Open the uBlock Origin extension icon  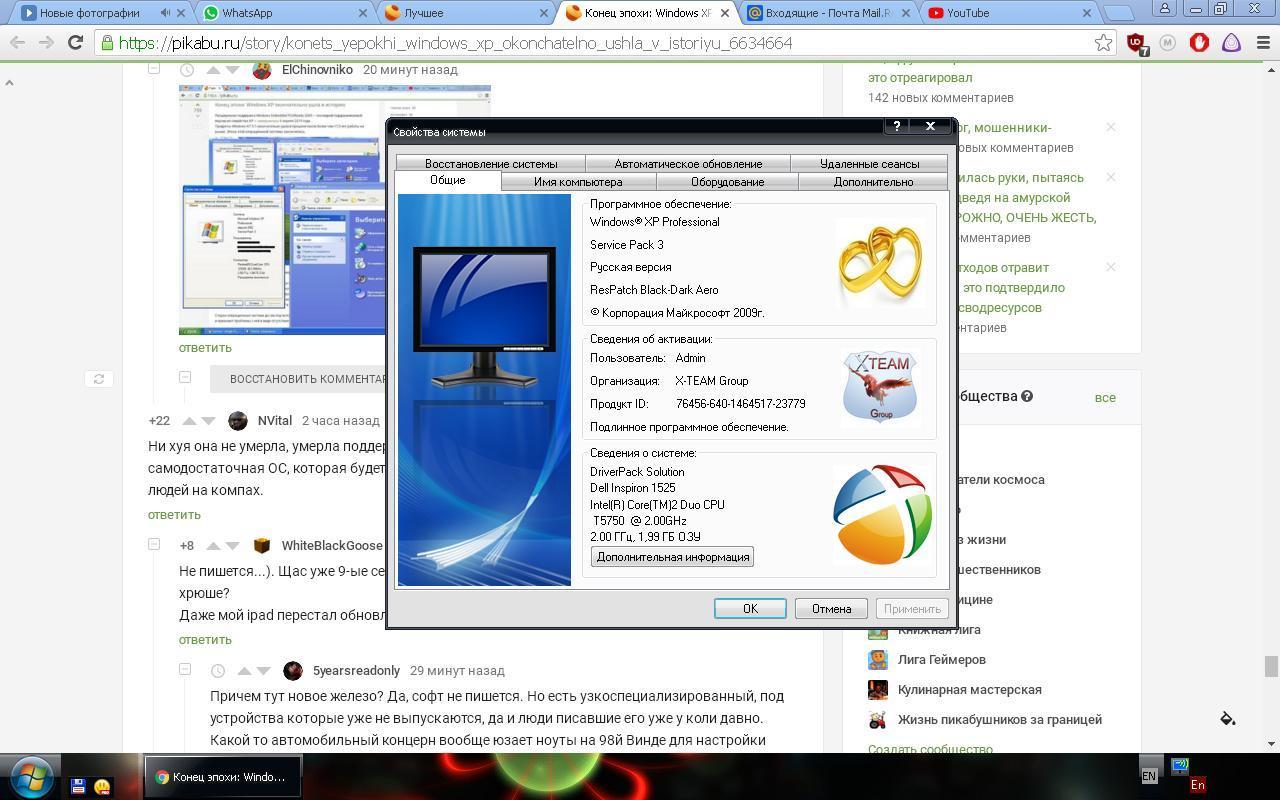pyautogui.click(x=1137, y=43)
